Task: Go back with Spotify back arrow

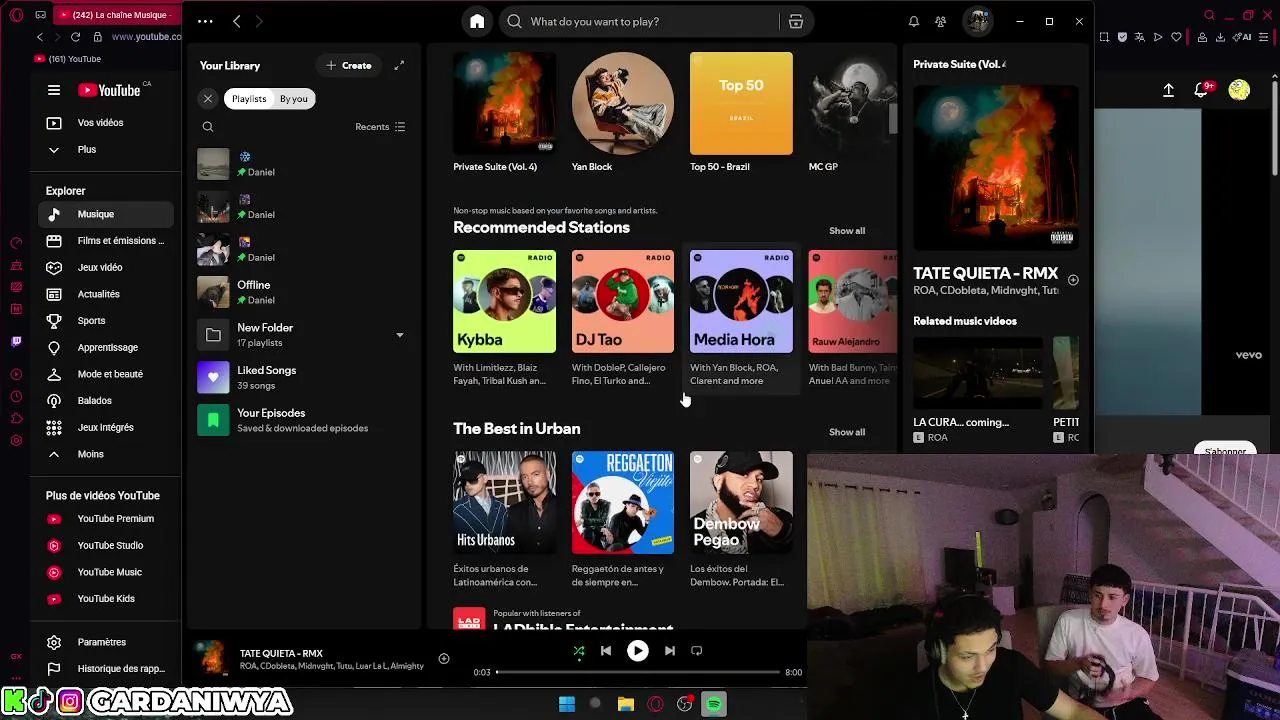Action: [236, 21]
